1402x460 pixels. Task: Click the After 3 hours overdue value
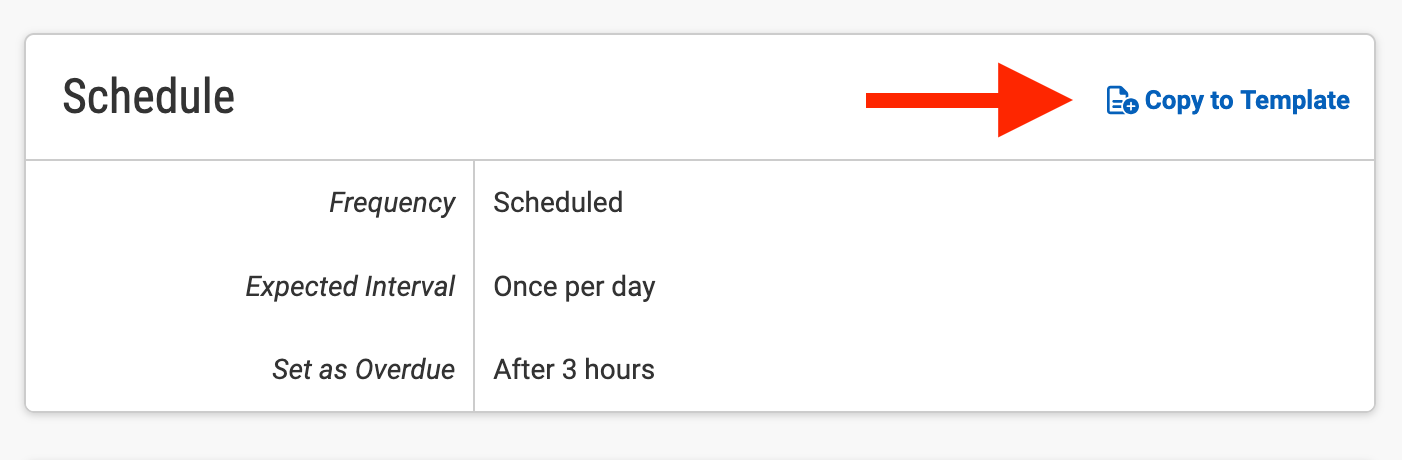pos(574,370)
